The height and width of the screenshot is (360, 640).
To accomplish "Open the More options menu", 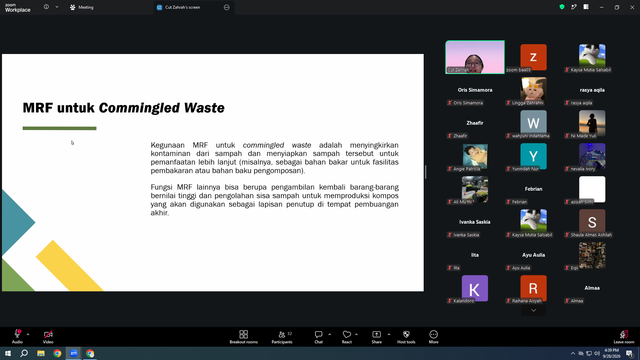I will pos(433,337).
